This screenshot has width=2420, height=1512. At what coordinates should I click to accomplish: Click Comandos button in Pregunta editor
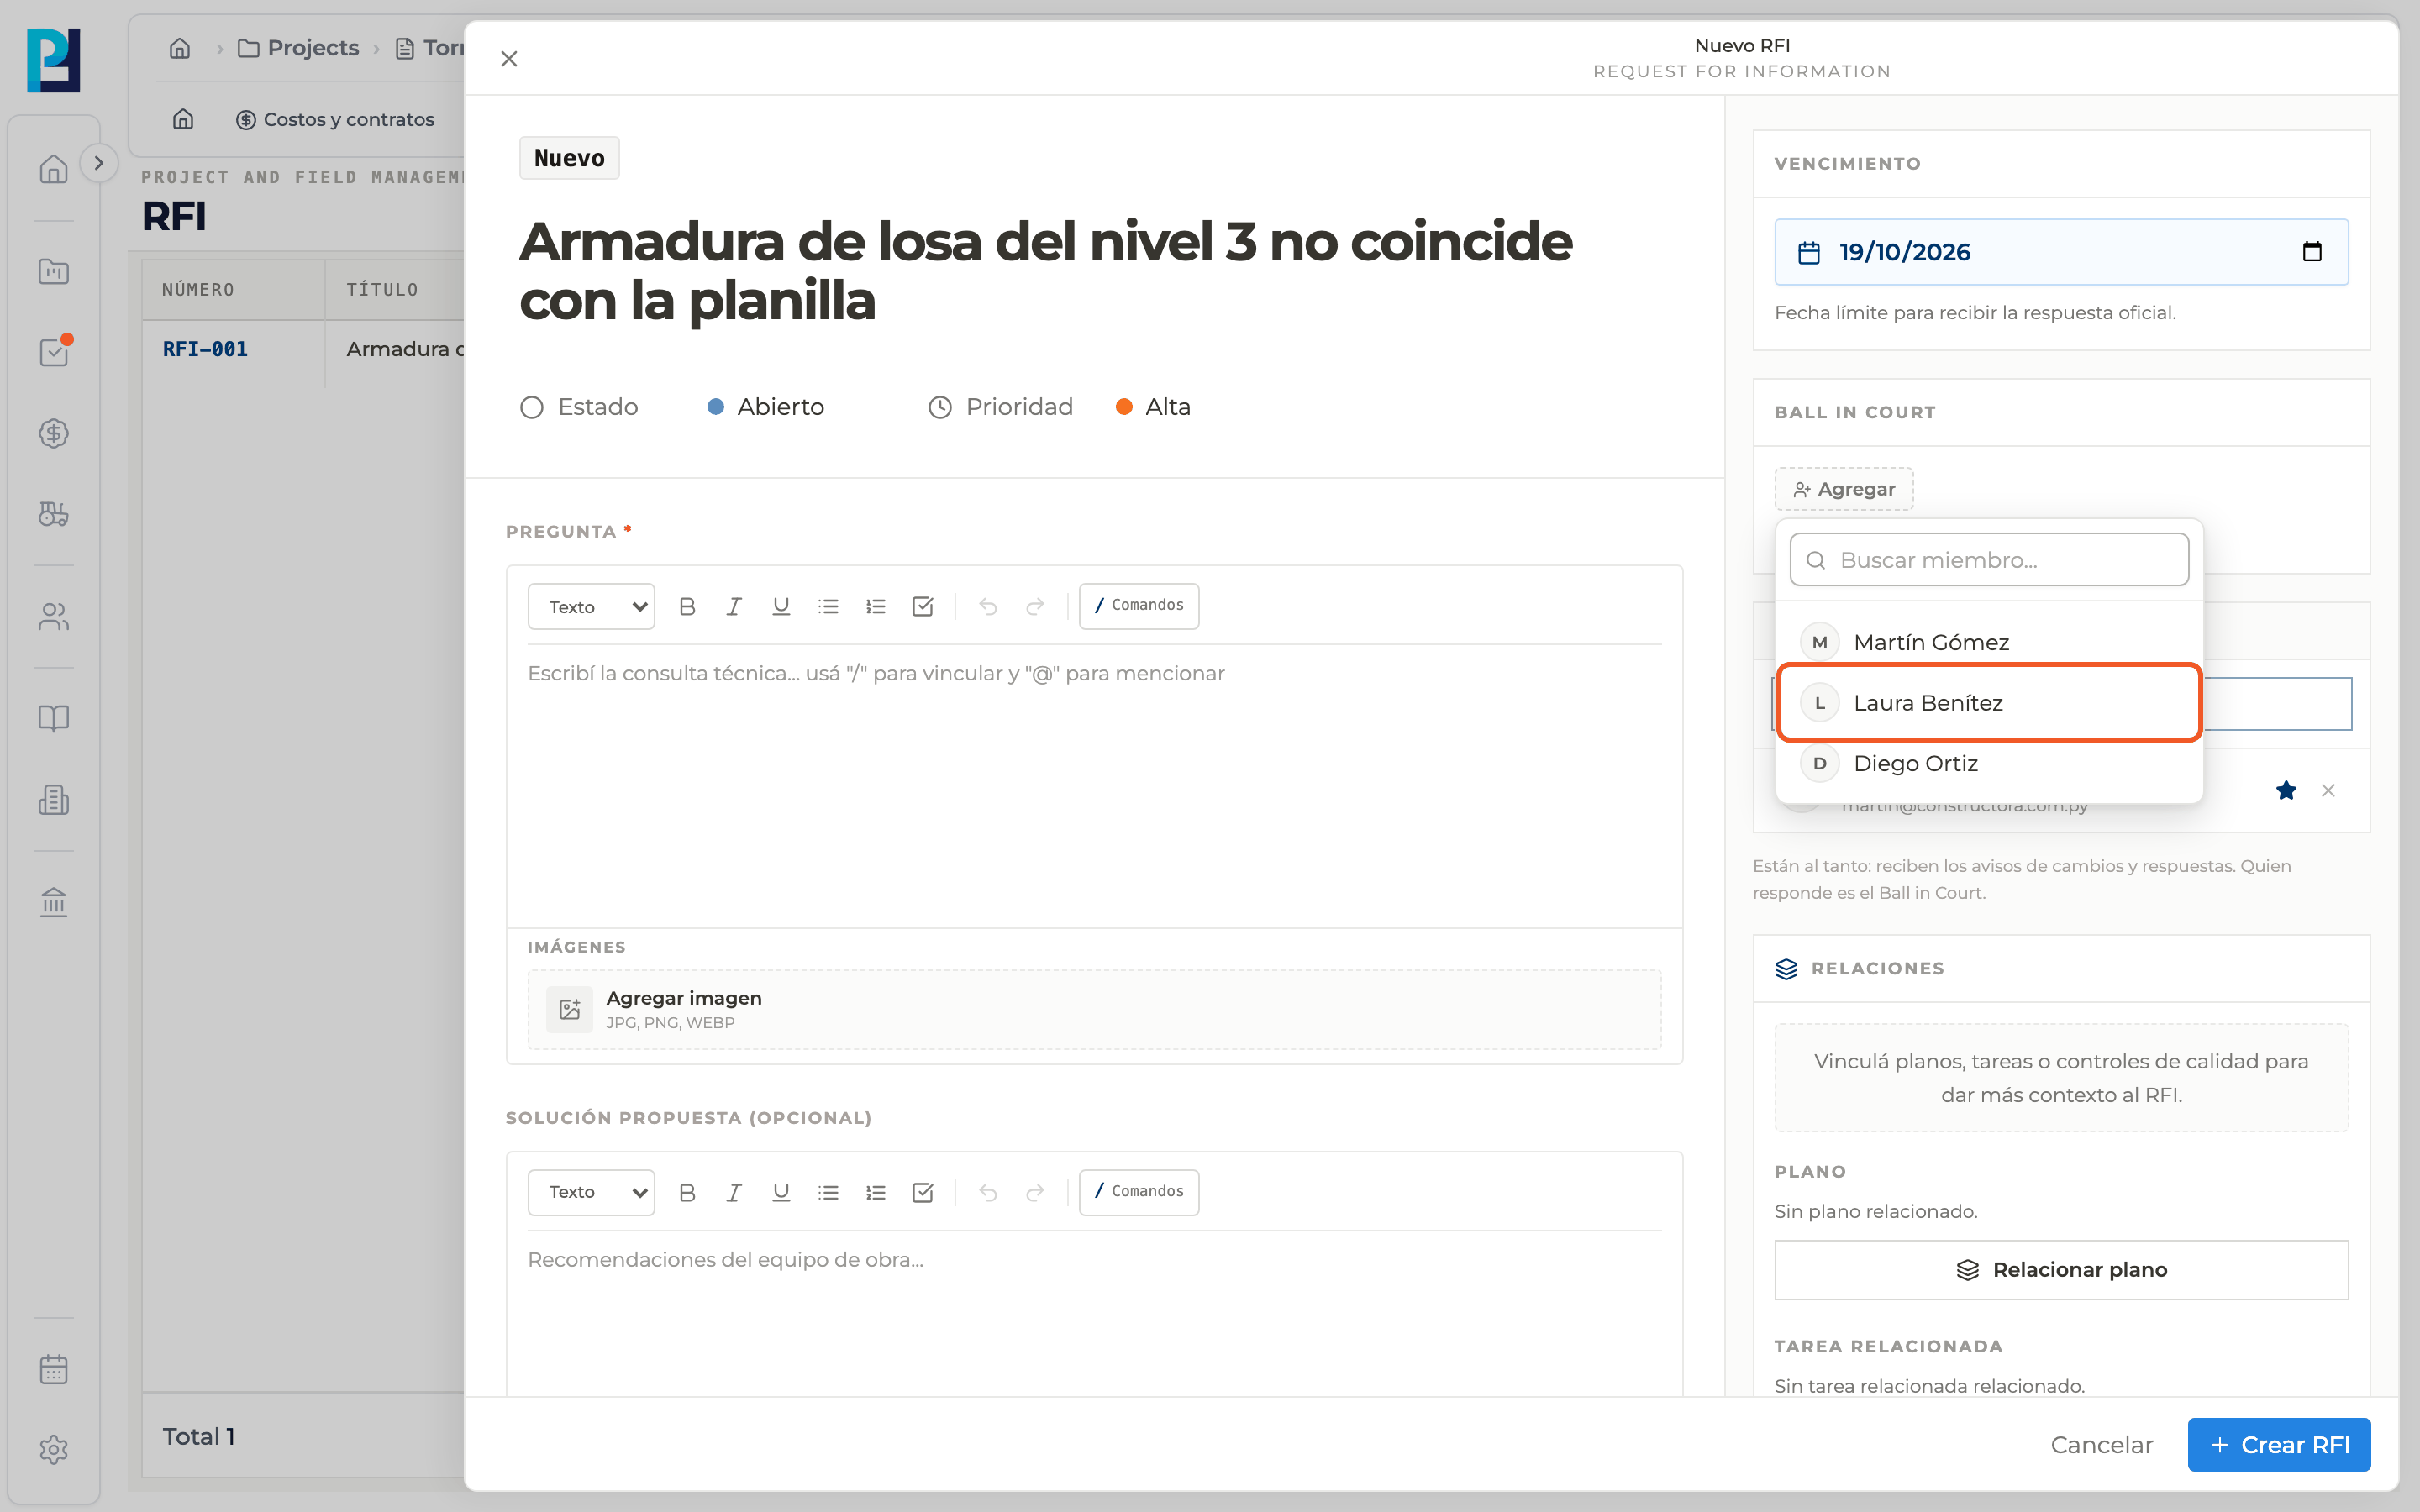click(1139, 606)
